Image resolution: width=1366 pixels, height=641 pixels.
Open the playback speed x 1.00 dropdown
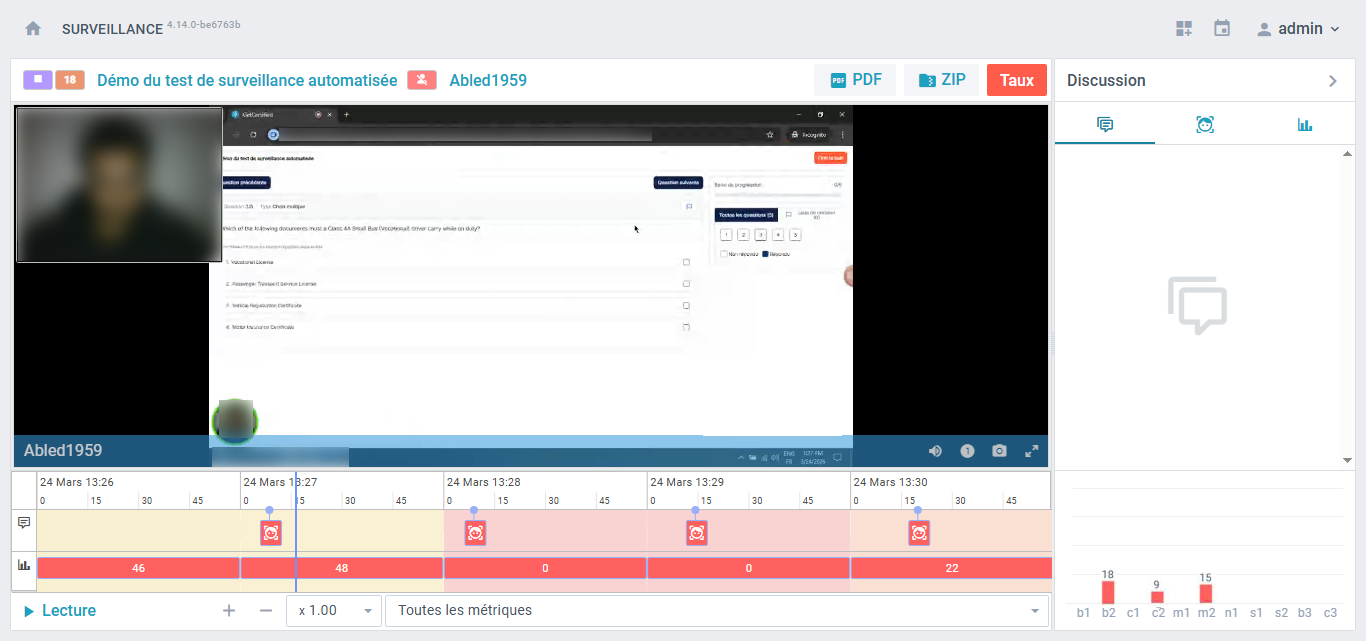coord(334,611)
